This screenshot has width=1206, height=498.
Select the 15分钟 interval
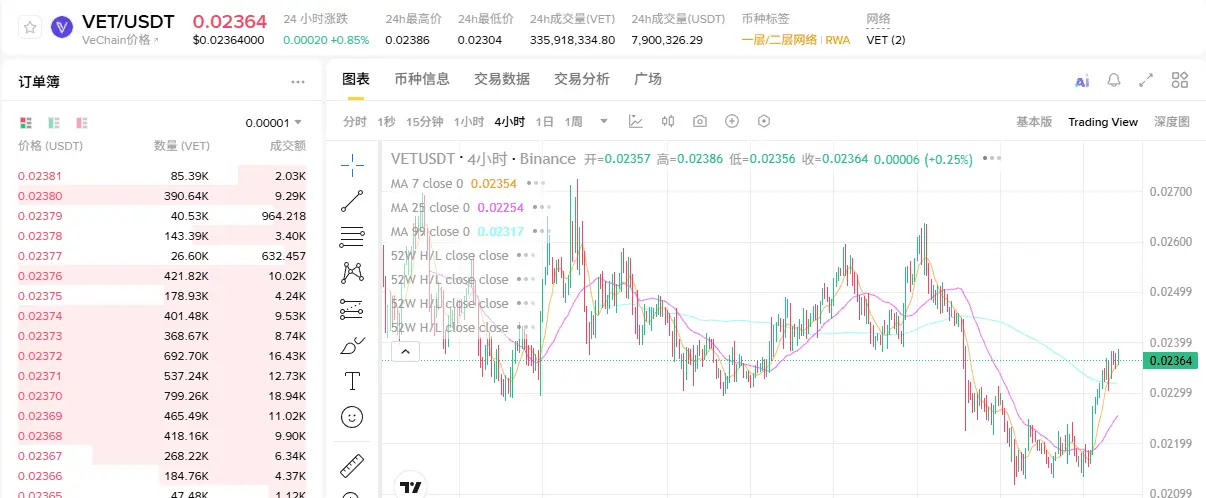(424, 121)
